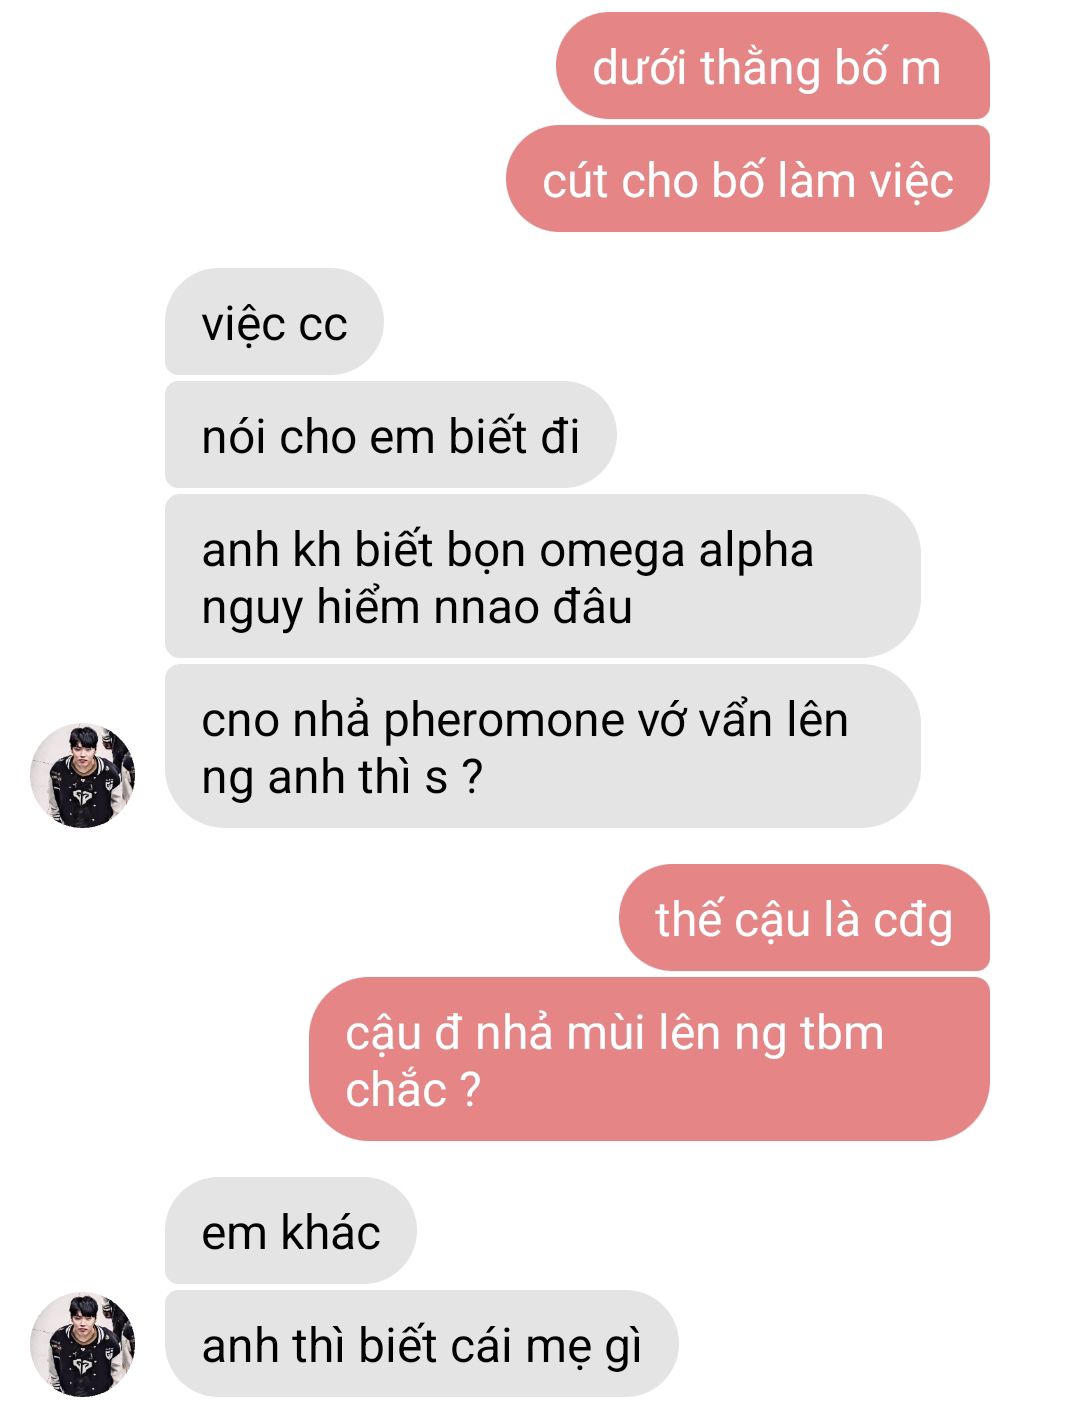This screenshot has width=1080, height=1419.
Task: Tap the 'nói cho em biết đi' message
Action: tap(390, 435)
